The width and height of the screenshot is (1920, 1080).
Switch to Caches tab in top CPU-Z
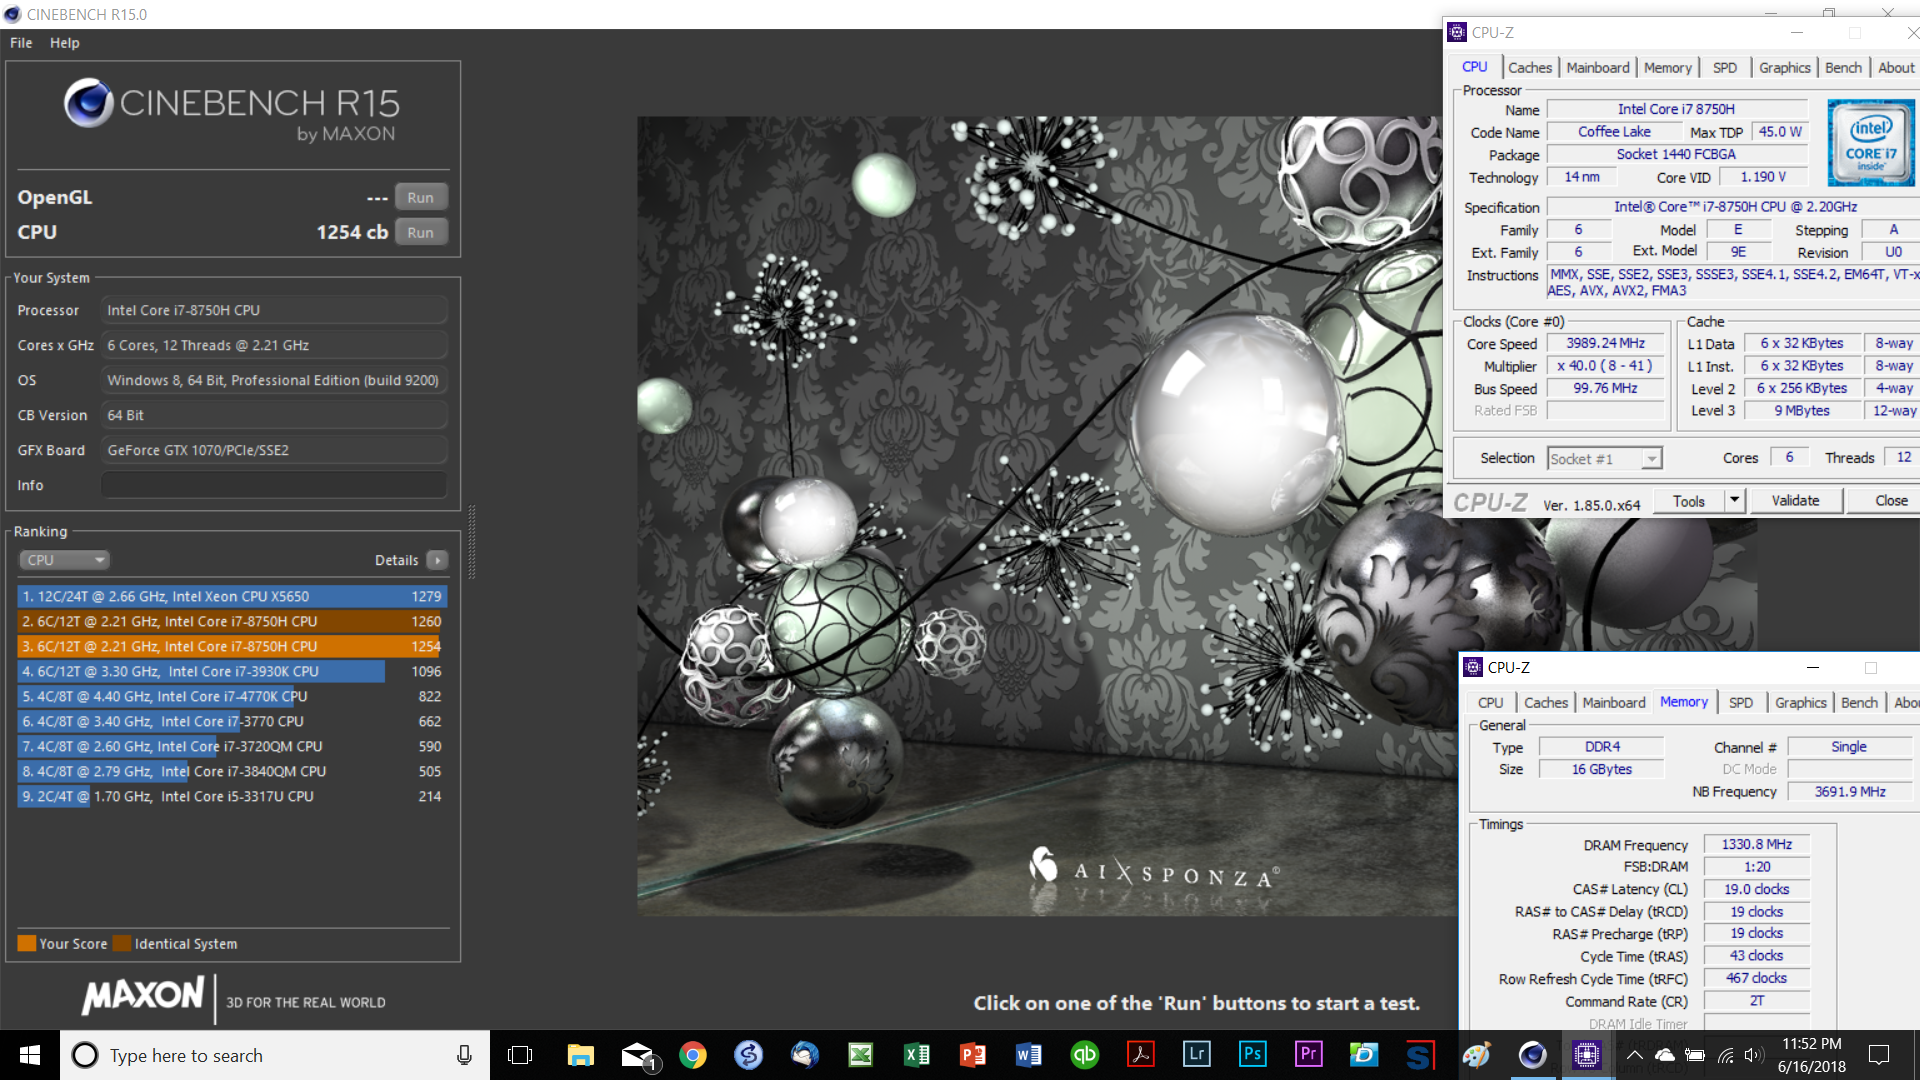1529,67
